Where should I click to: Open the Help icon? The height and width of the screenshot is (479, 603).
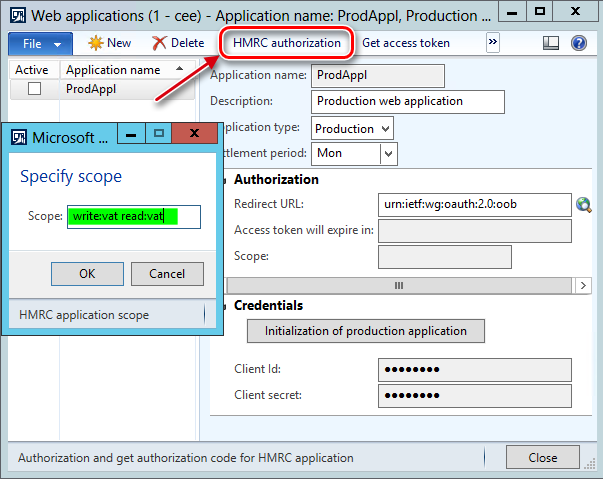[x=579, y=43]
